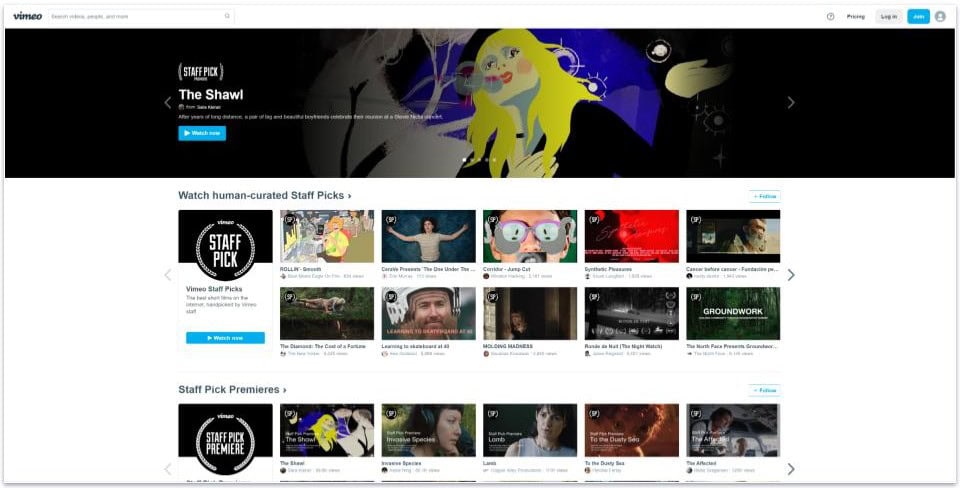Open Watch human-curated Staff Picks heading

[264, 195]
